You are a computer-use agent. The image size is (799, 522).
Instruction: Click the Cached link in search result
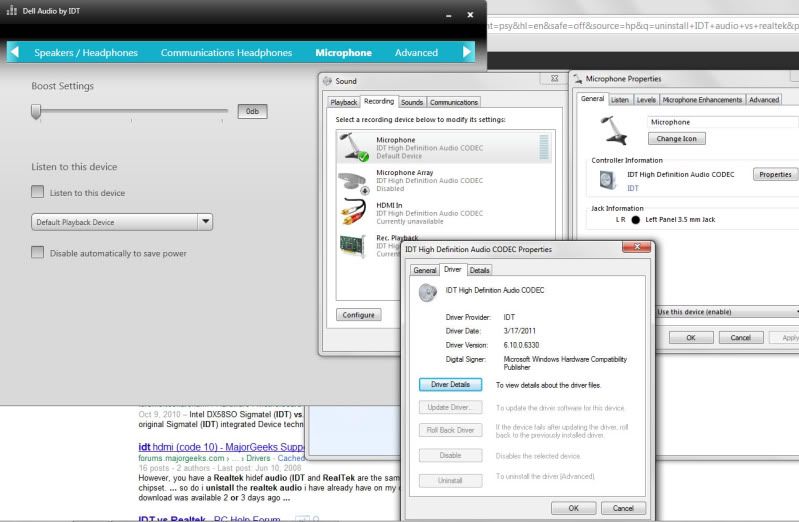pos(290,458)
